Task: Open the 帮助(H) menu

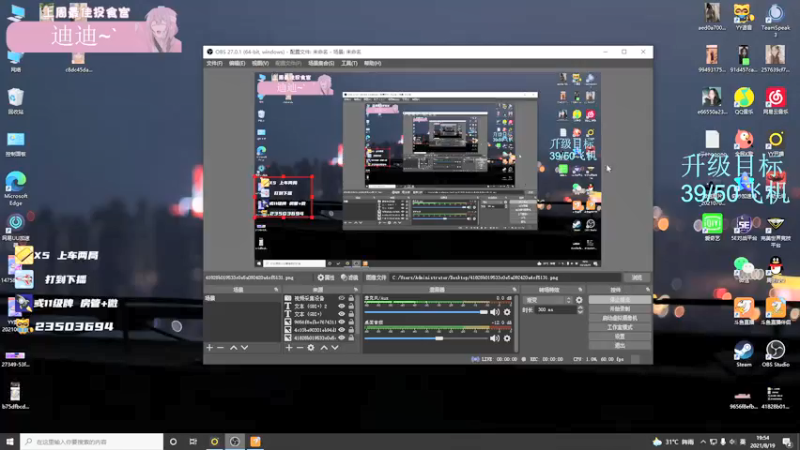Action: pos(372,63)
